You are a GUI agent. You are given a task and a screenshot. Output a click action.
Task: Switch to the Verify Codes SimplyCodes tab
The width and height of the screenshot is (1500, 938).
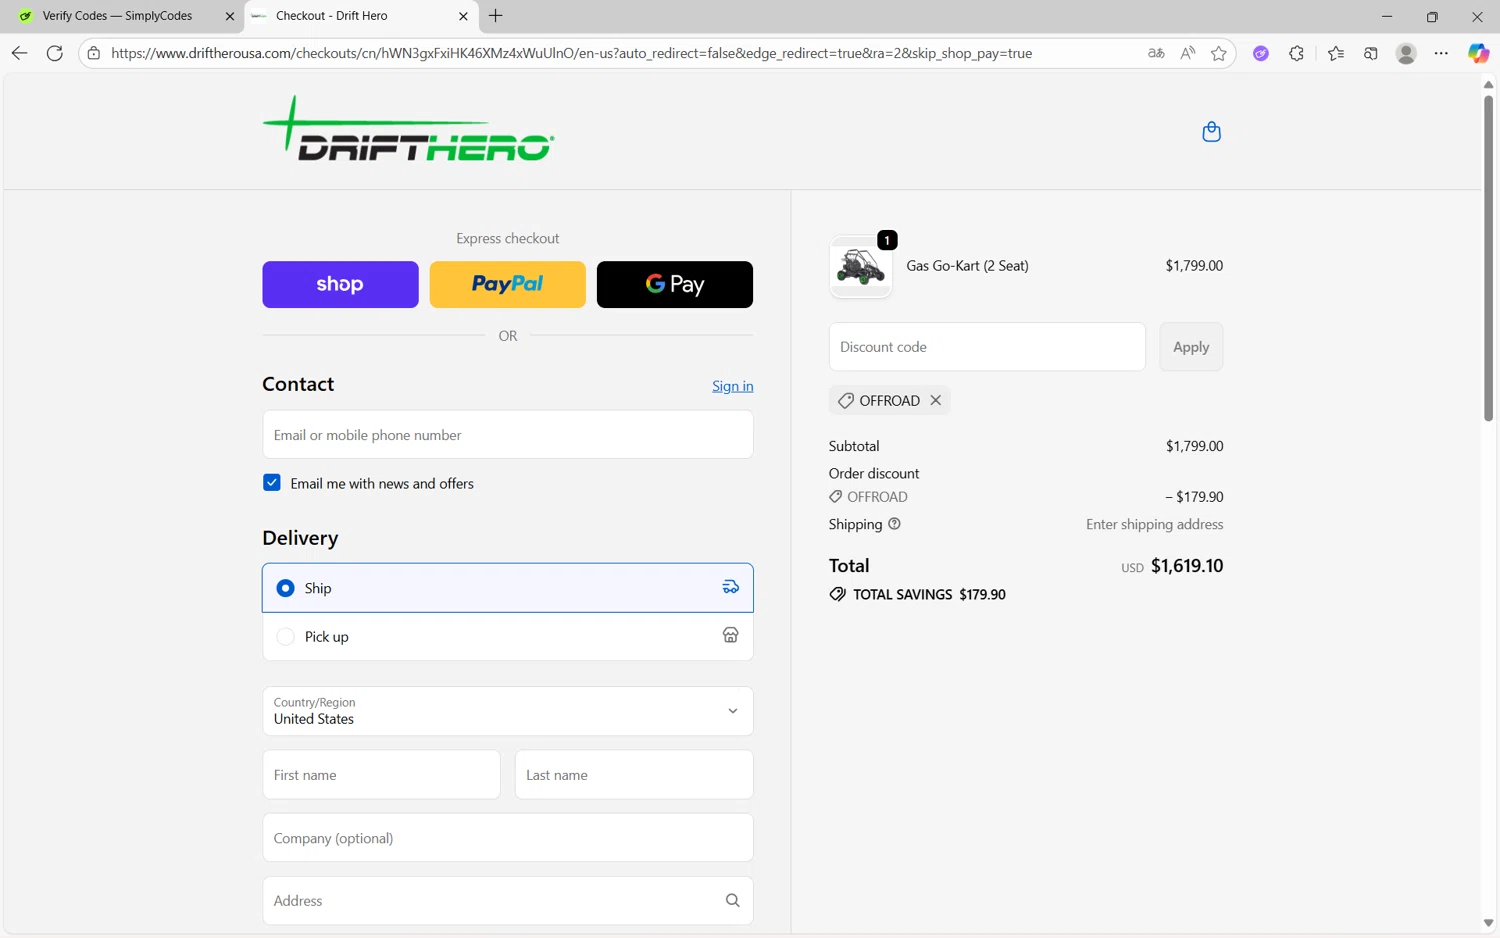(x=120, y=16)
